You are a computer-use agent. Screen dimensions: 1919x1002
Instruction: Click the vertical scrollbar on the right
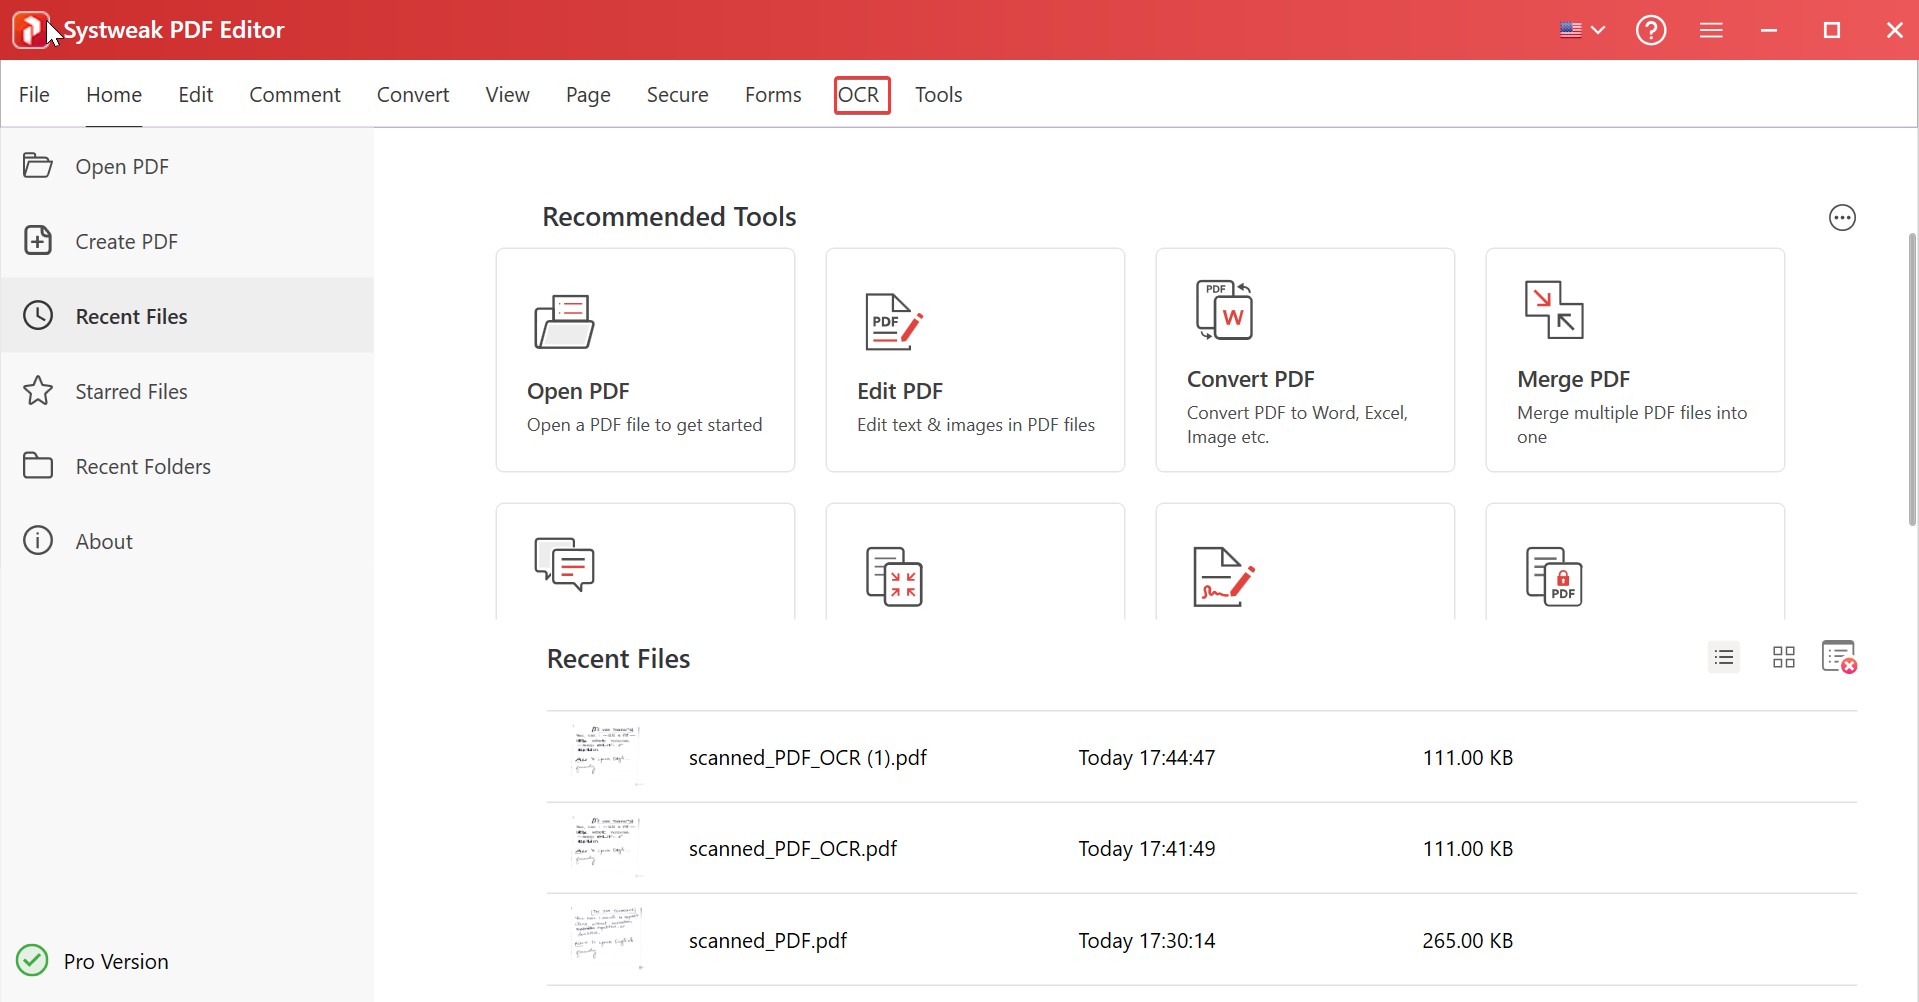pyautogui.click(x=1912, y=380)
